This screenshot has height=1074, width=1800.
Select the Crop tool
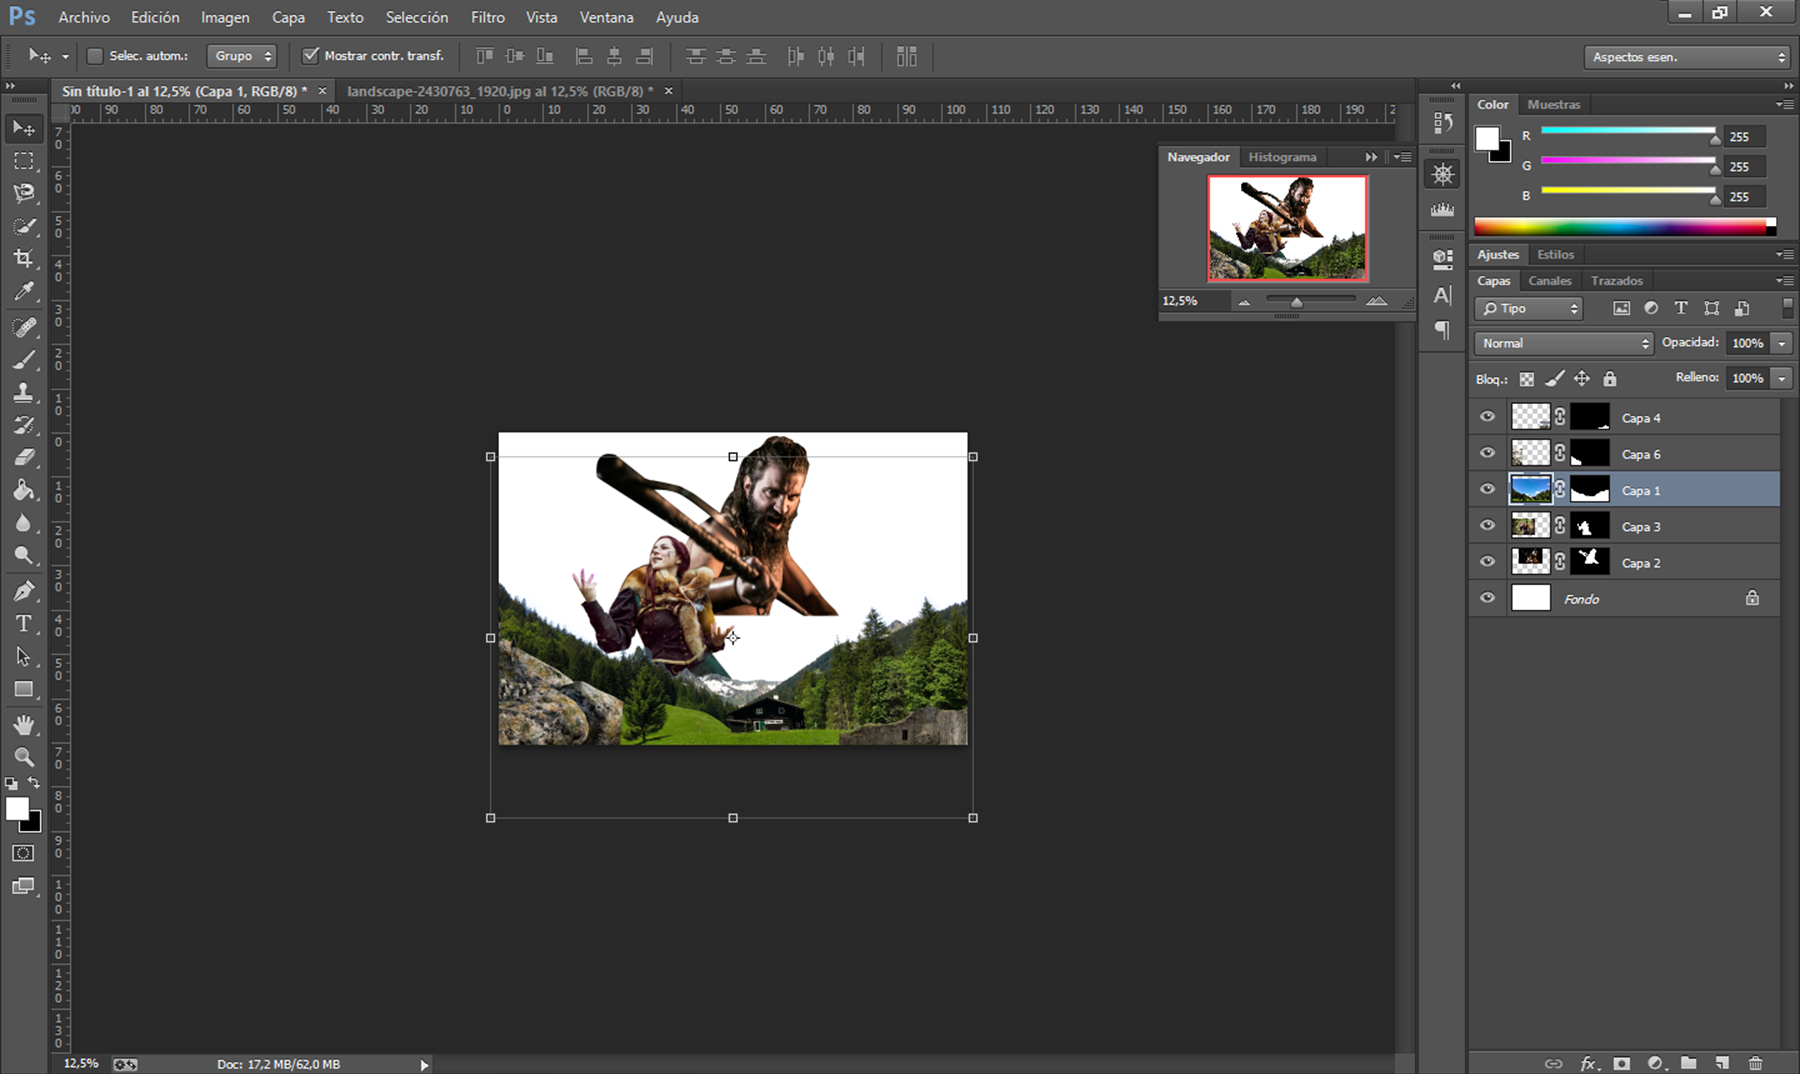pos(24,259)
